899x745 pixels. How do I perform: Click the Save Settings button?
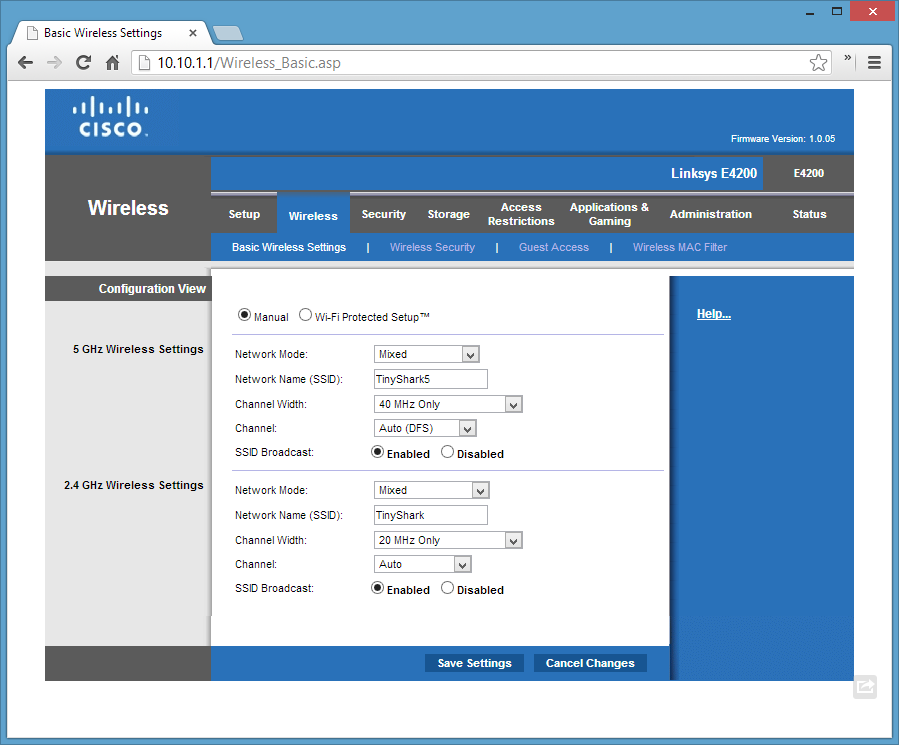(x=474, y=663)
